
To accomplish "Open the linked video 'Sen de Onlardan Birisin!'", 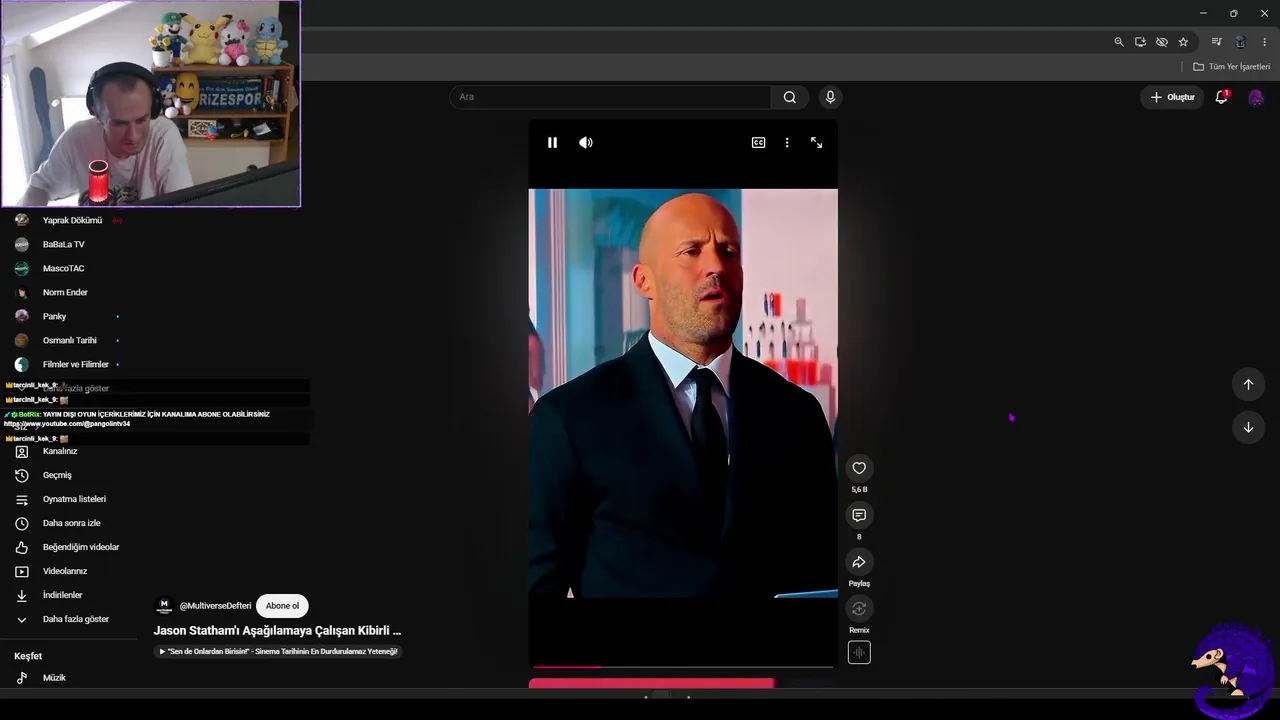I will (279, 652).
